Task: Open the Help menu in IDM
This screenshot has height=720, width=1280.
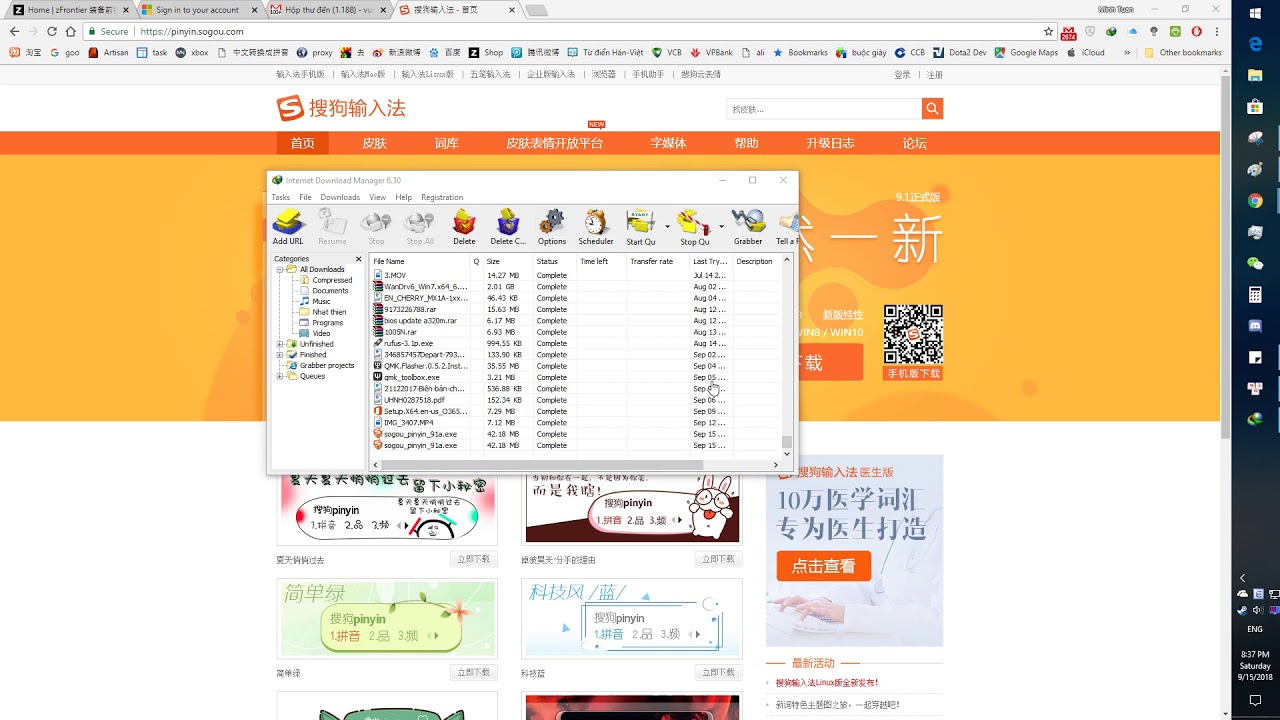Action: tap(403, 197)
